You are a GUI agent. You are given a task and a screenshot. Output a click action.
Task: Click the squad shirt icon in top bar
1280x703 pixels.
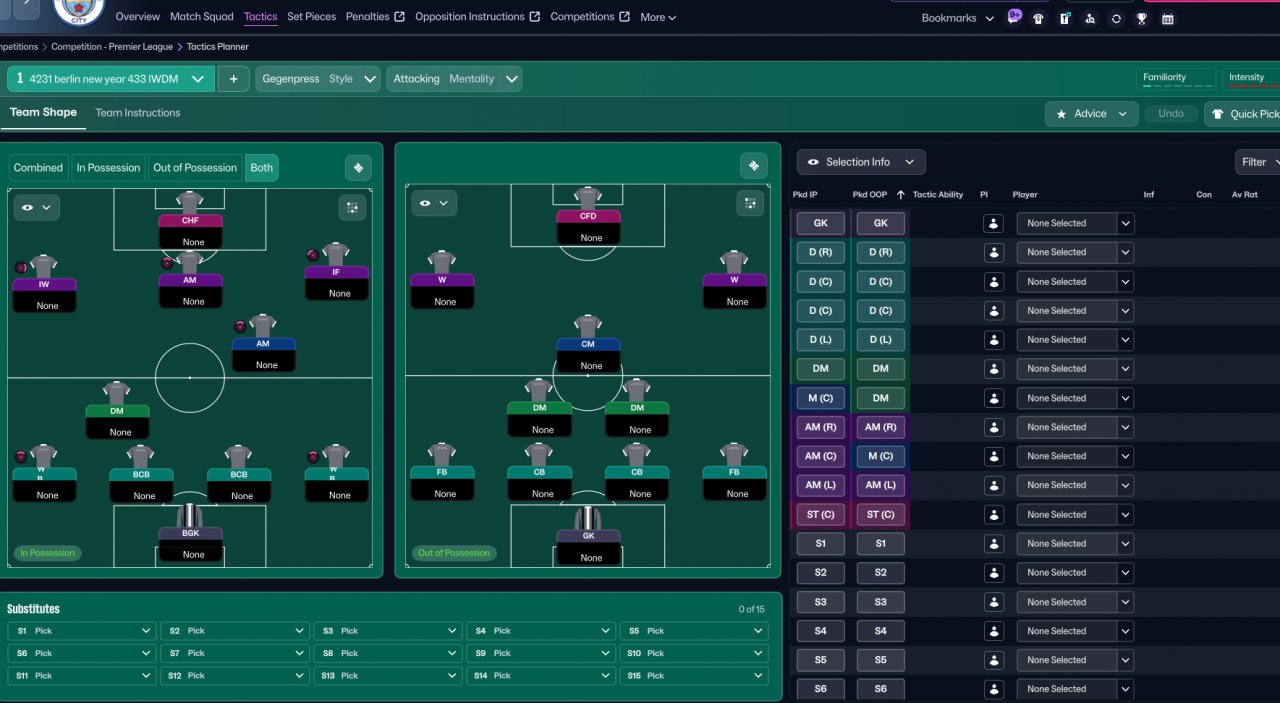pyautogui.click(x=1039, y=18)
